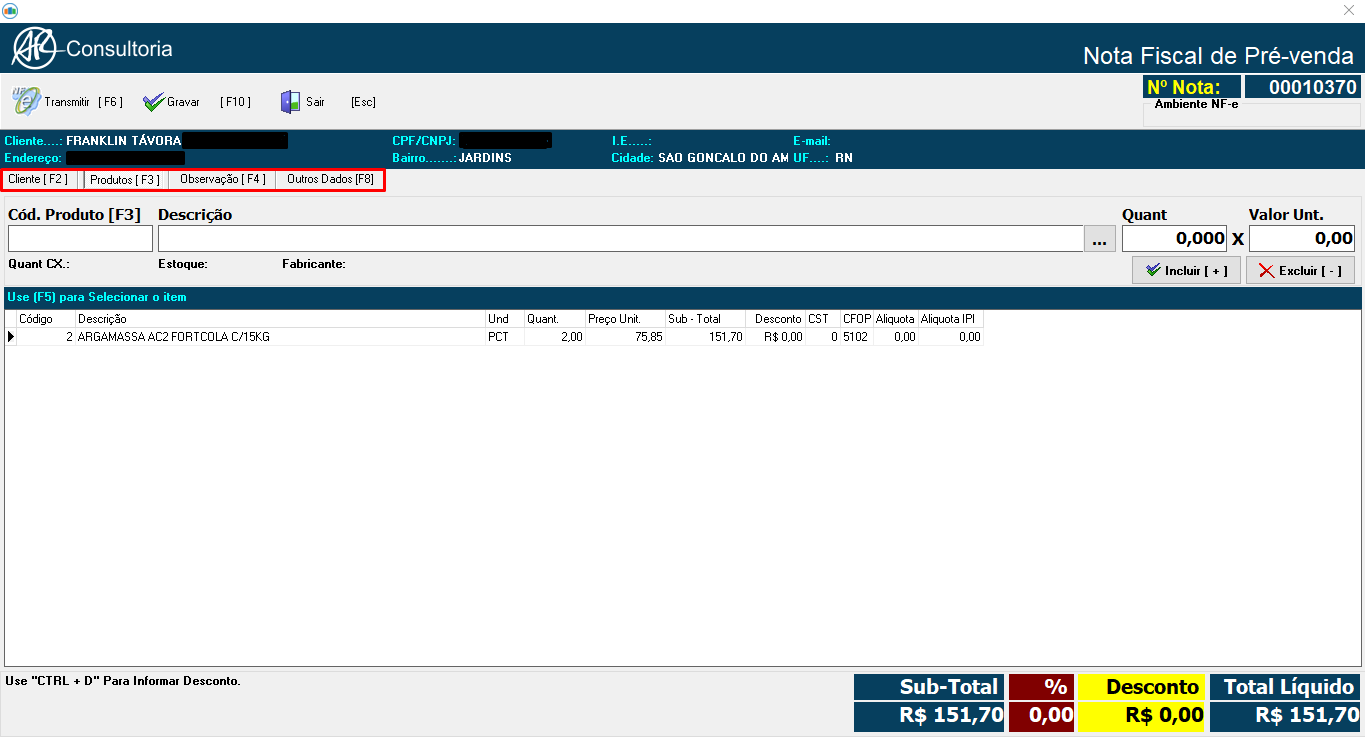1365x737 pixels.
Task: Click the CST column header
Action: click(823, 319)
